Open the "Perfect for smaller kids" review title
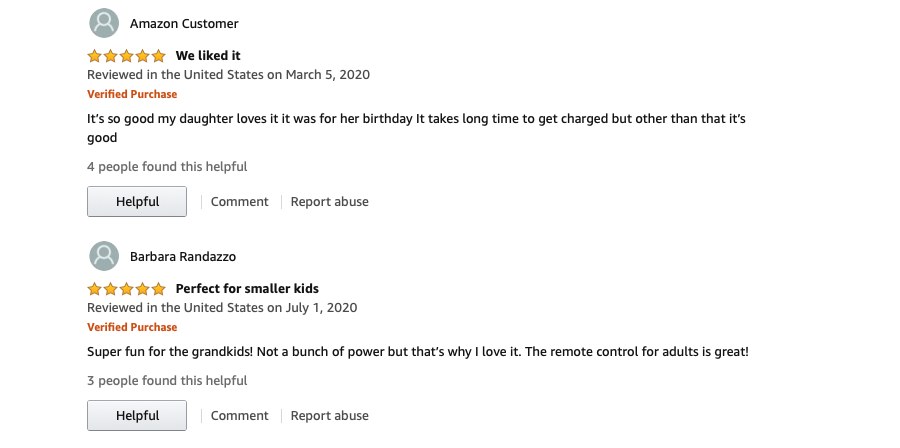The image size is (900, 448). [x=247, y=289]
